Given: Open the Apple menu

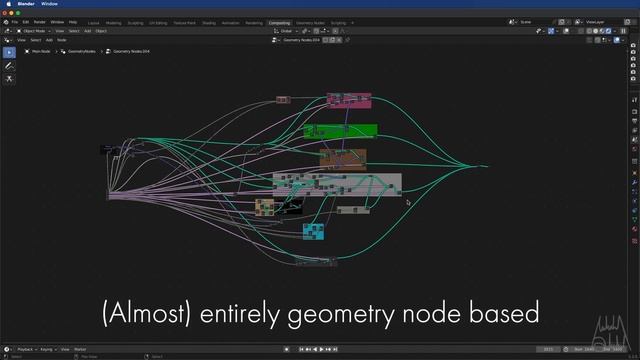Looking at the screenshot, I should (x=8, y=4).
